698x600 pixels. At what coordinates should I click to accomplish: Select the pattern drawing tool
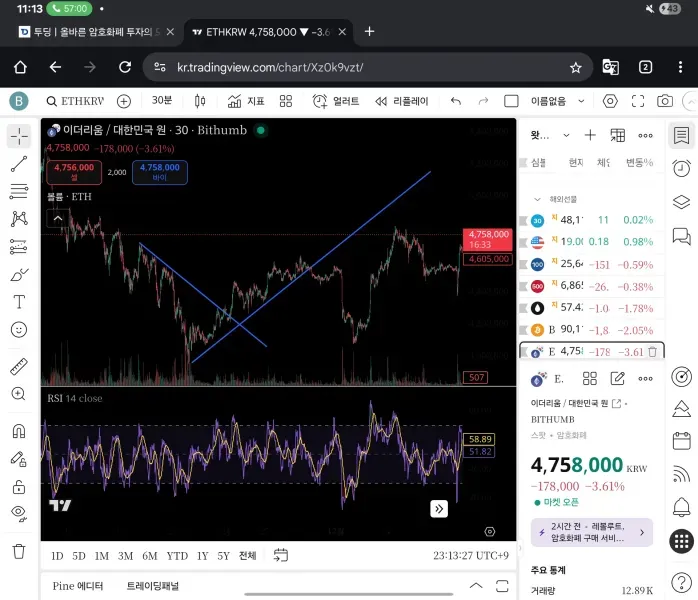[x=19, y=219]
